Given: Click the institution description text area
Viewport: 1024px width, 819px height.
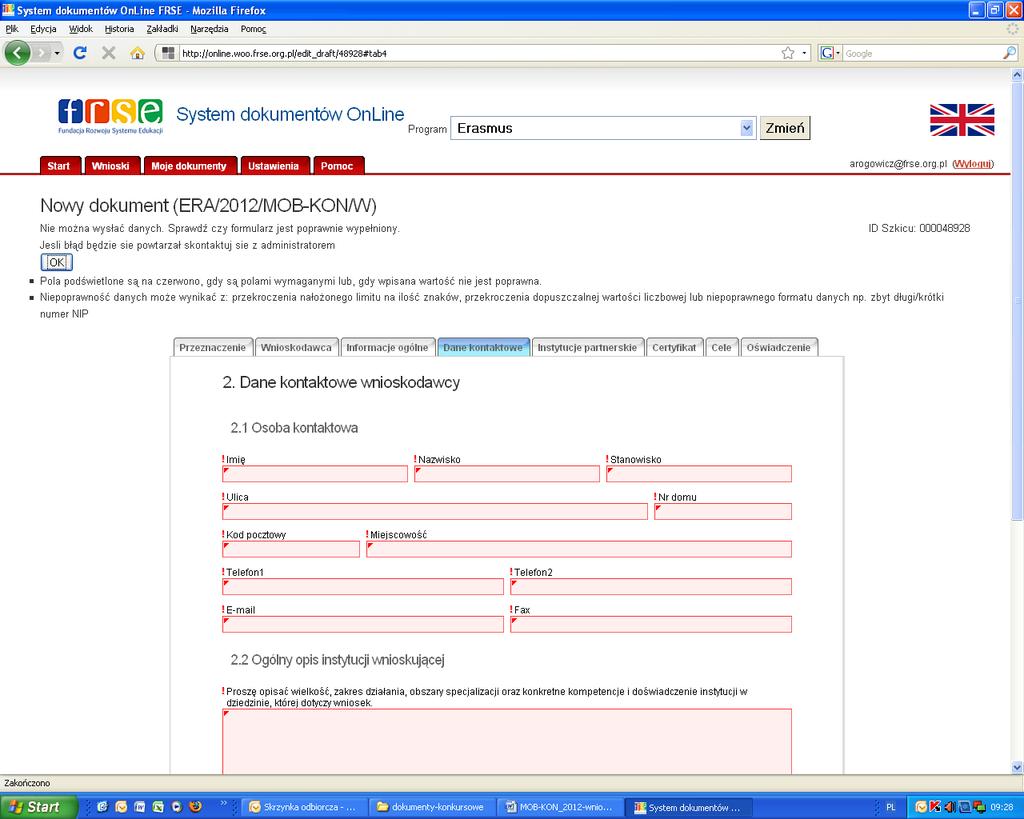Looking at the screenshot, I should click(x=507, y=742).
